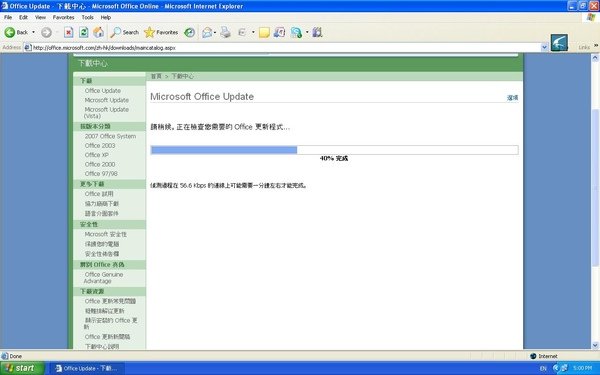Open the Tools menu
Image resolution: width=600 pixels, height=375 pixels.
tap(87, 17)
